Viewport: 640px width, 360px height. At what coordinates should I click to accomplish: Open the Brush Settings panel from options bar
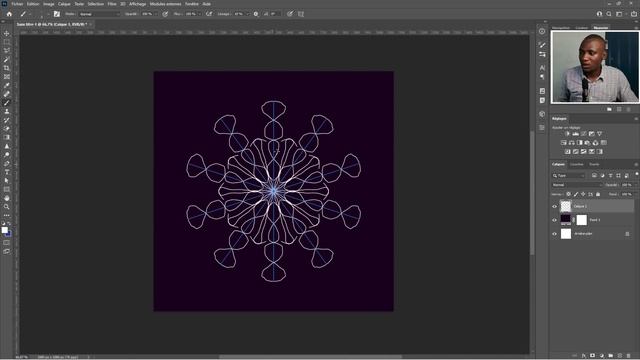57,14
